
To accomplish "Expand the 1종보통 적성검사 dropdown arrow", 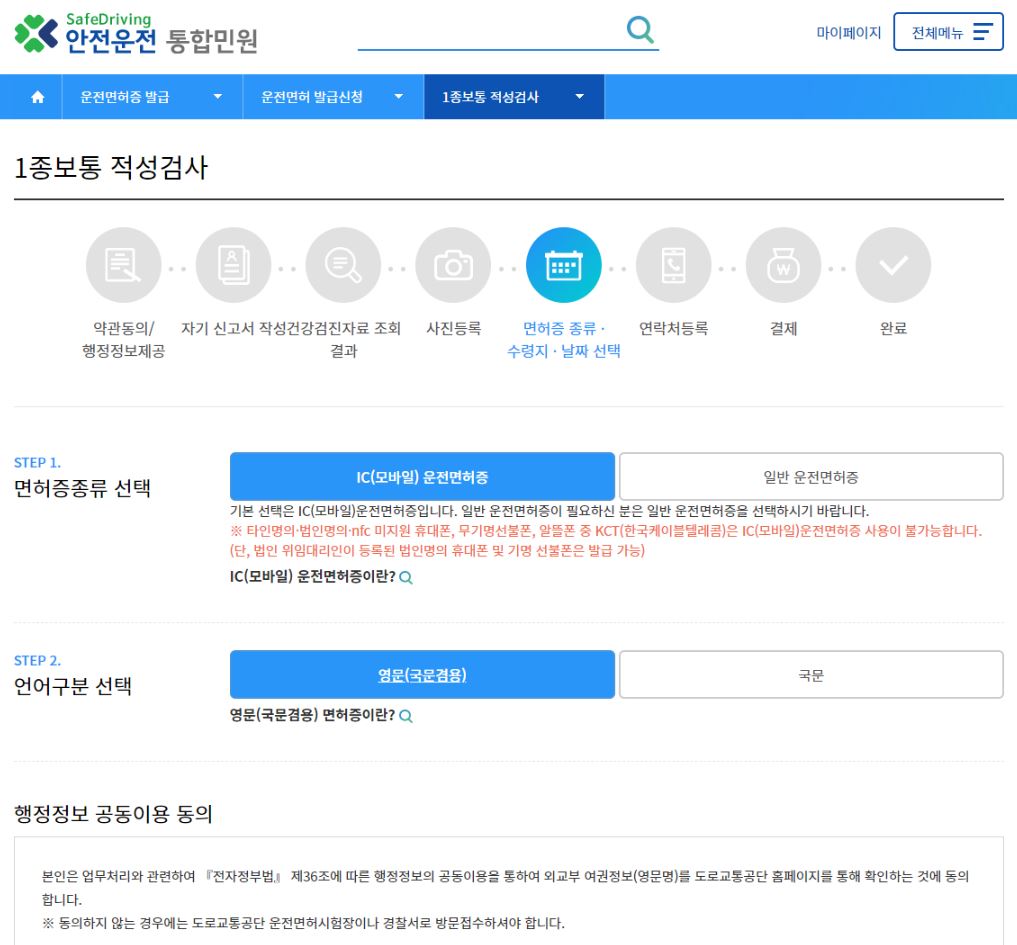I will pos(578,96).
